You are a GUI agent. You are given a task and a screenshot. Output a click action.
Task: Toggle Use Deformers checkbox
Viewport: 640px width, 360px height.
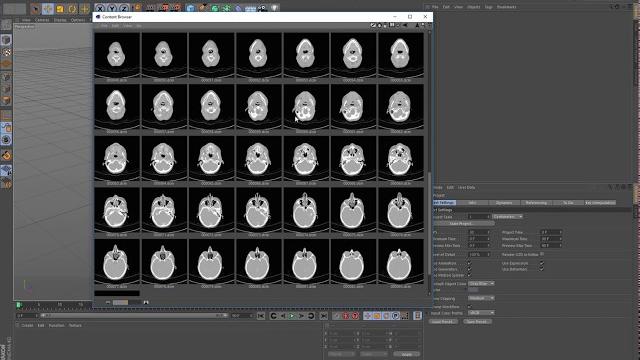click(542, 270)
